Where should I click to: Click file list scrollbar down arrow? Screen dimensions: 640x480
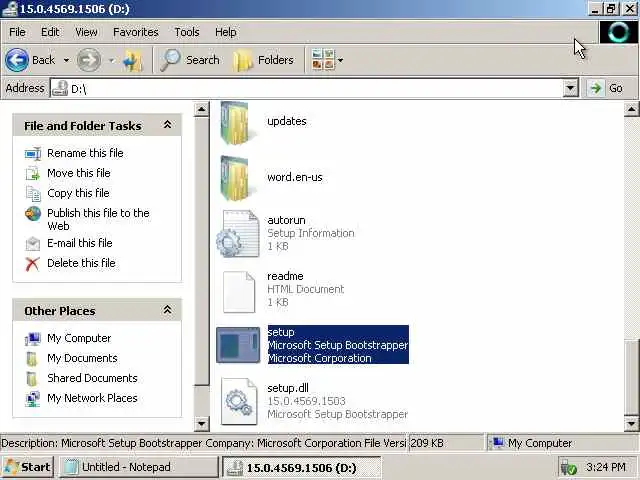click(631, 424)
